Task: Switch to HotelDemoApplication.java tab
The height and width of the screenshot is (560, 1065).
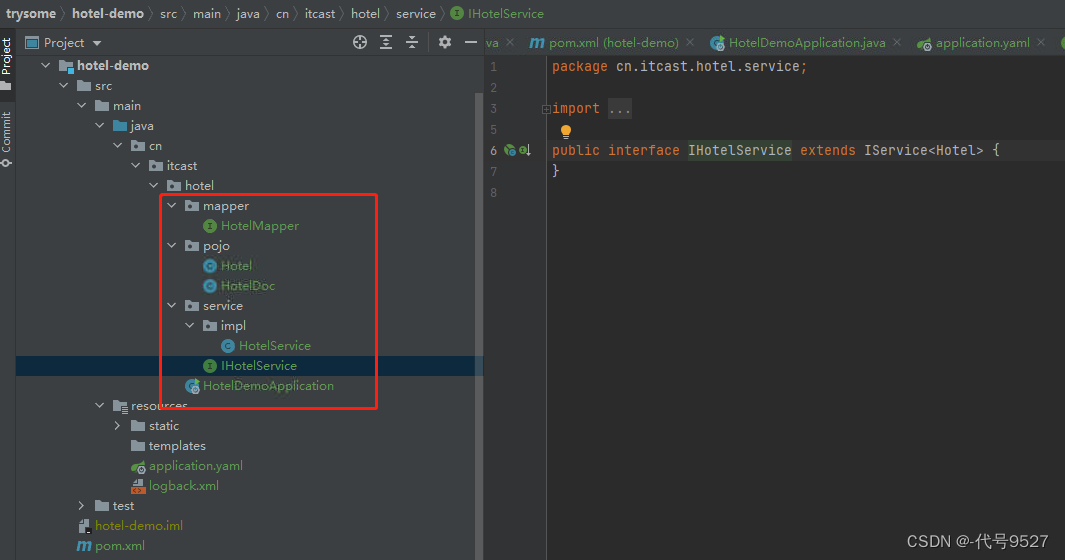Action: (x=798, y=43)
